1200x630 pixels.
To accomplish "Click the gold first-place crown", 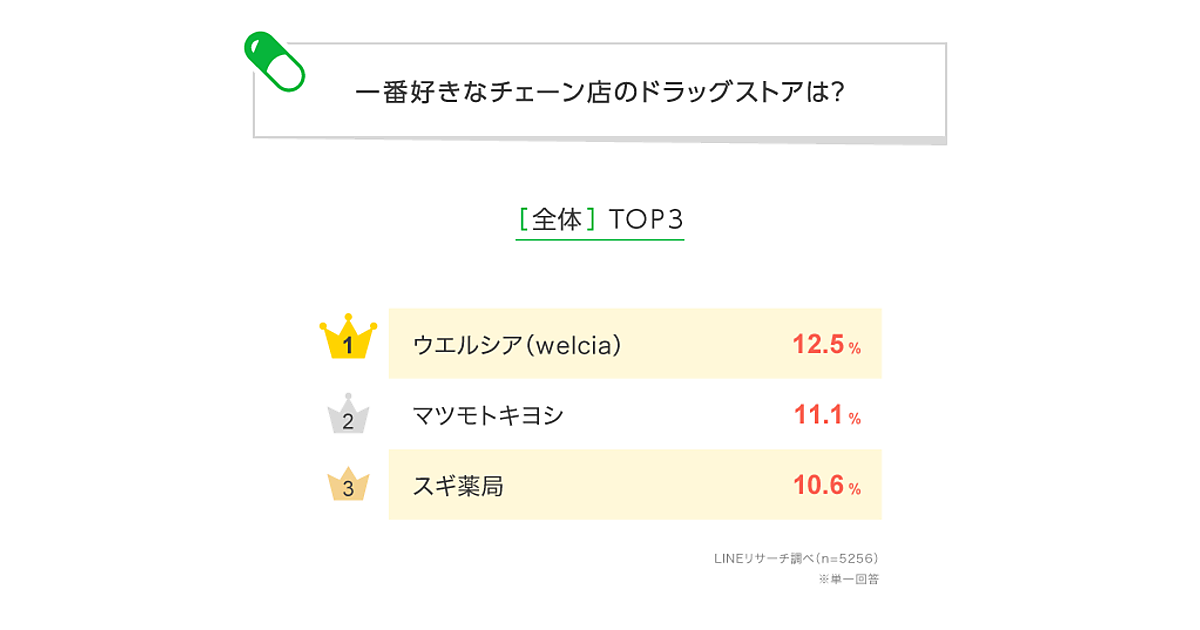I will click(348, 337).
